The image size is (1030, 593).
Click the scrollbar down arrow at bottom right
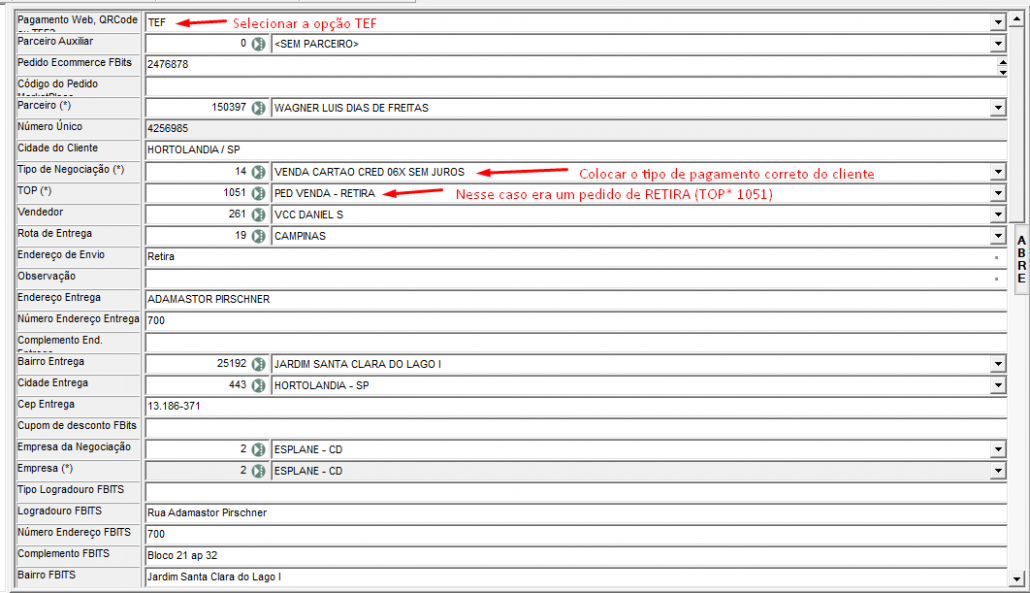coord(1016,578)
